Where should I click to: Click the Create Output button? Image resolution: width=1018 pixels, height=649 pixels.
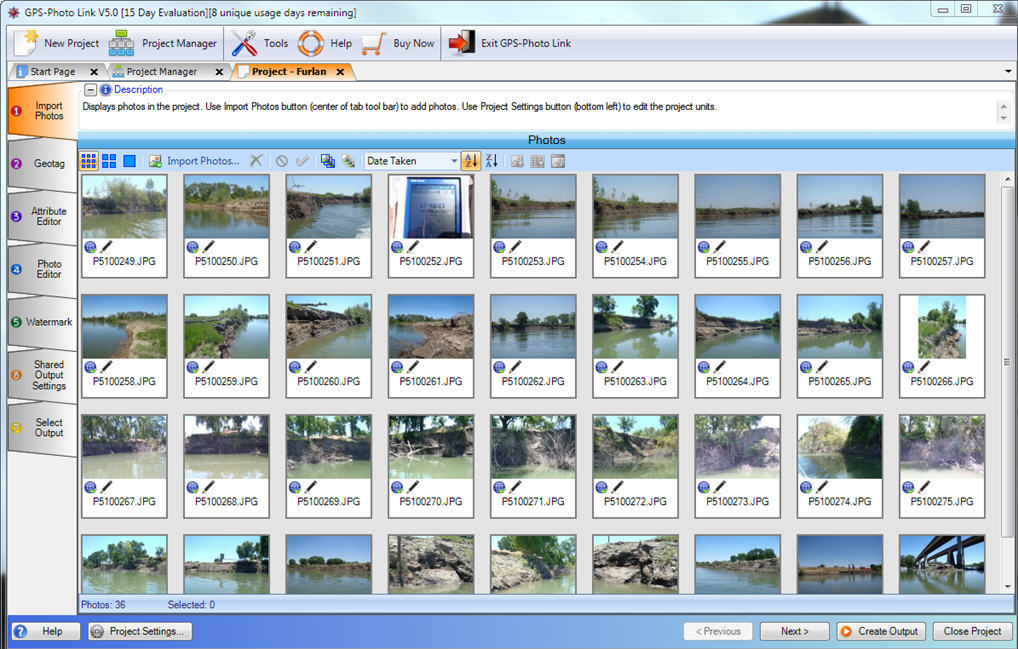(880, 631)
